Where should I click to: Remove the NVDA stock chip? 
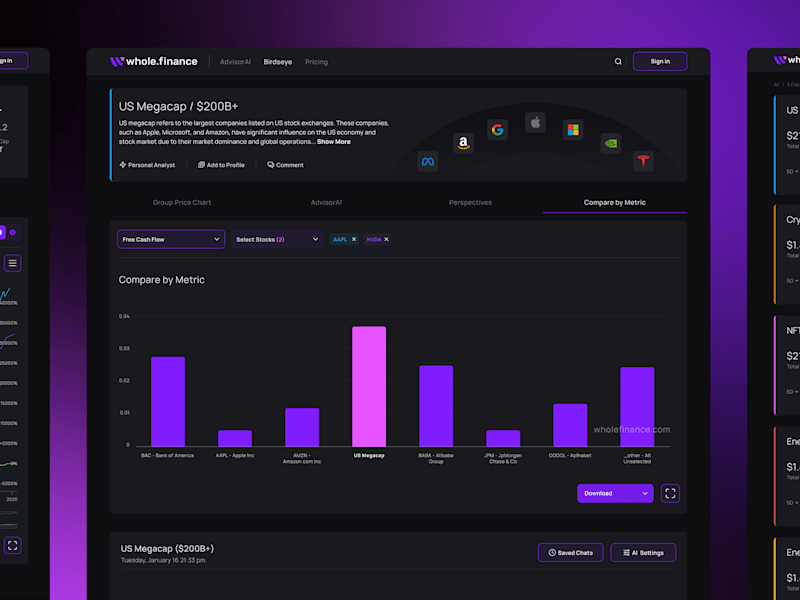pyautogui.click(x=387, y=239)
